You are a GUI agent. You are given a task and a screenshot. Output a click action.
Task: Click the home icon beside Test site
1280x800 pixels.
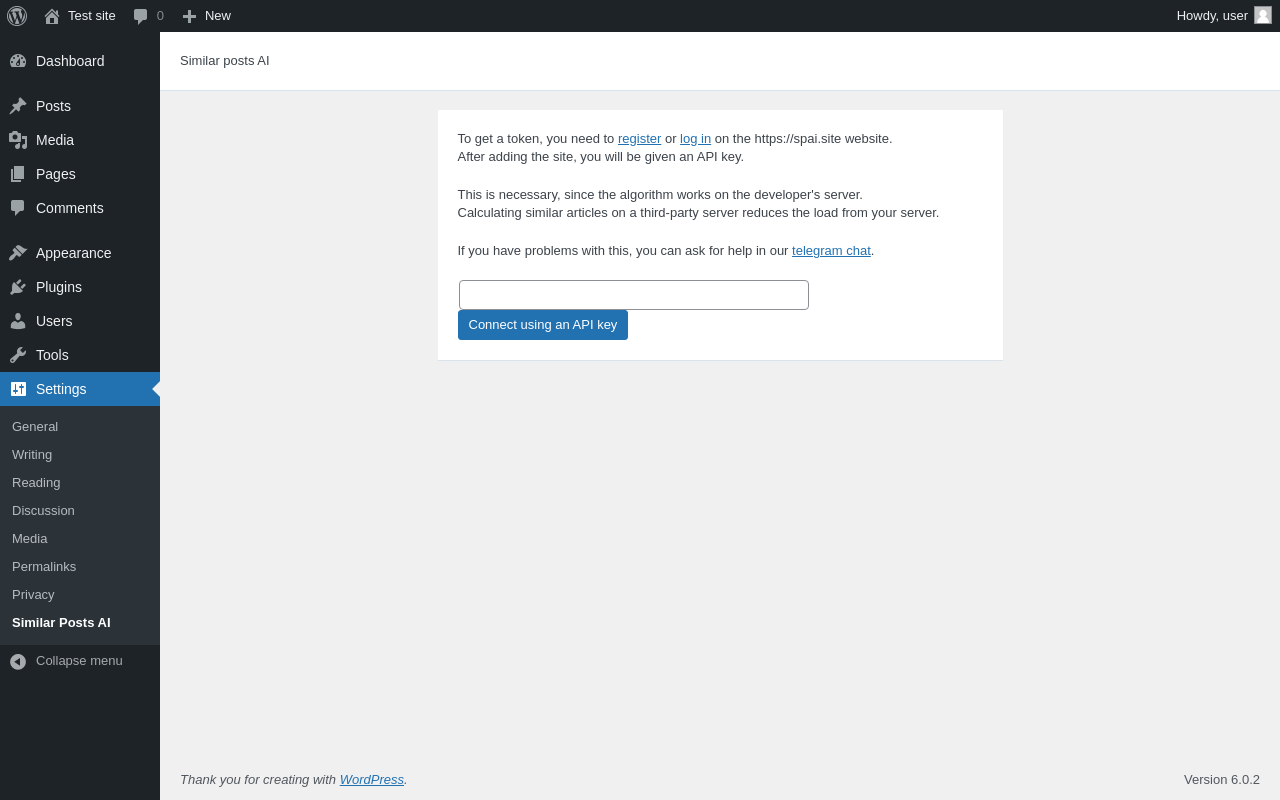point(52,16)
